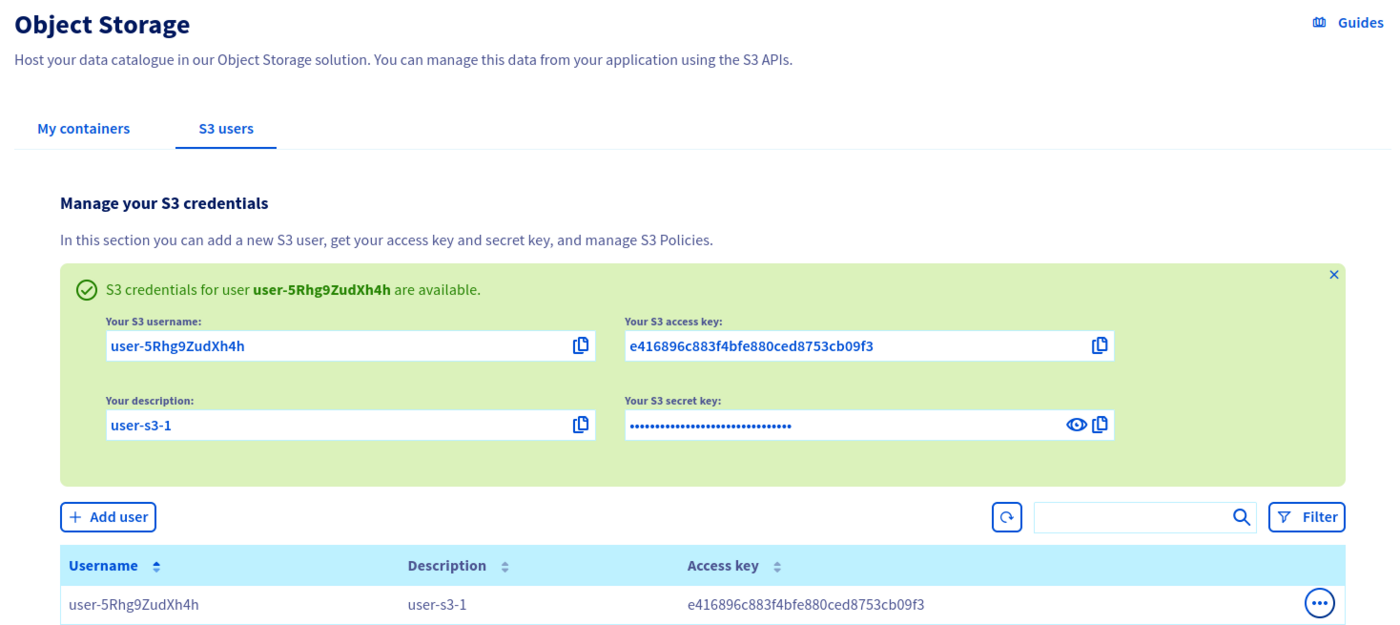Viewport: 1400px width, 625px height.
Task: Dismiss the green credentials banner
Action: pos(1333,275)
